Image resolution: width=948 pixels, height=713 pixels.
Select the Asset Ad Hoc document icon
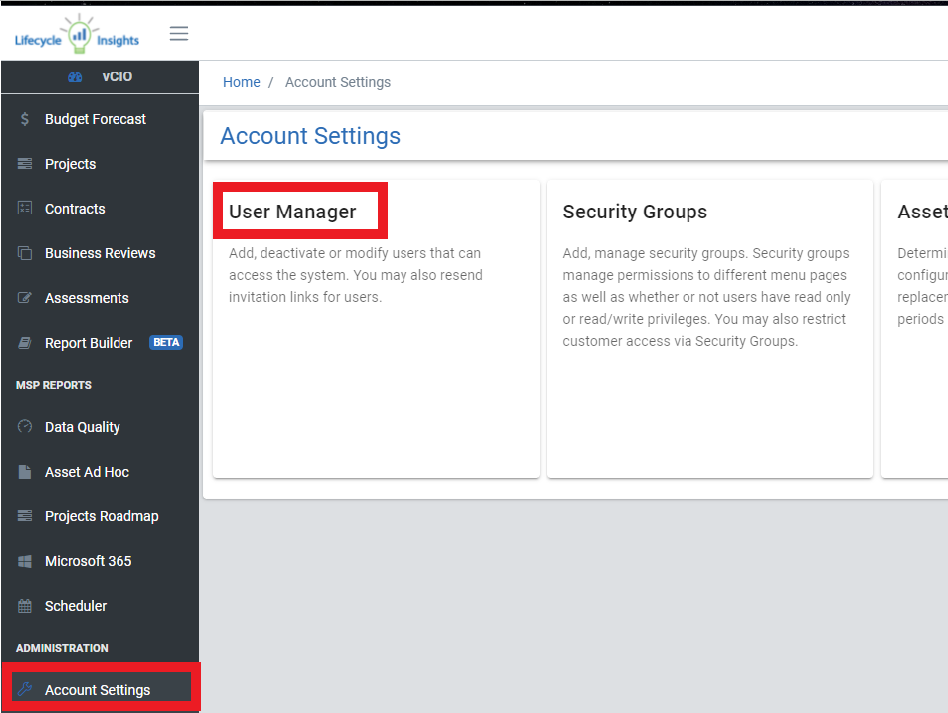(x=25, y=472)
